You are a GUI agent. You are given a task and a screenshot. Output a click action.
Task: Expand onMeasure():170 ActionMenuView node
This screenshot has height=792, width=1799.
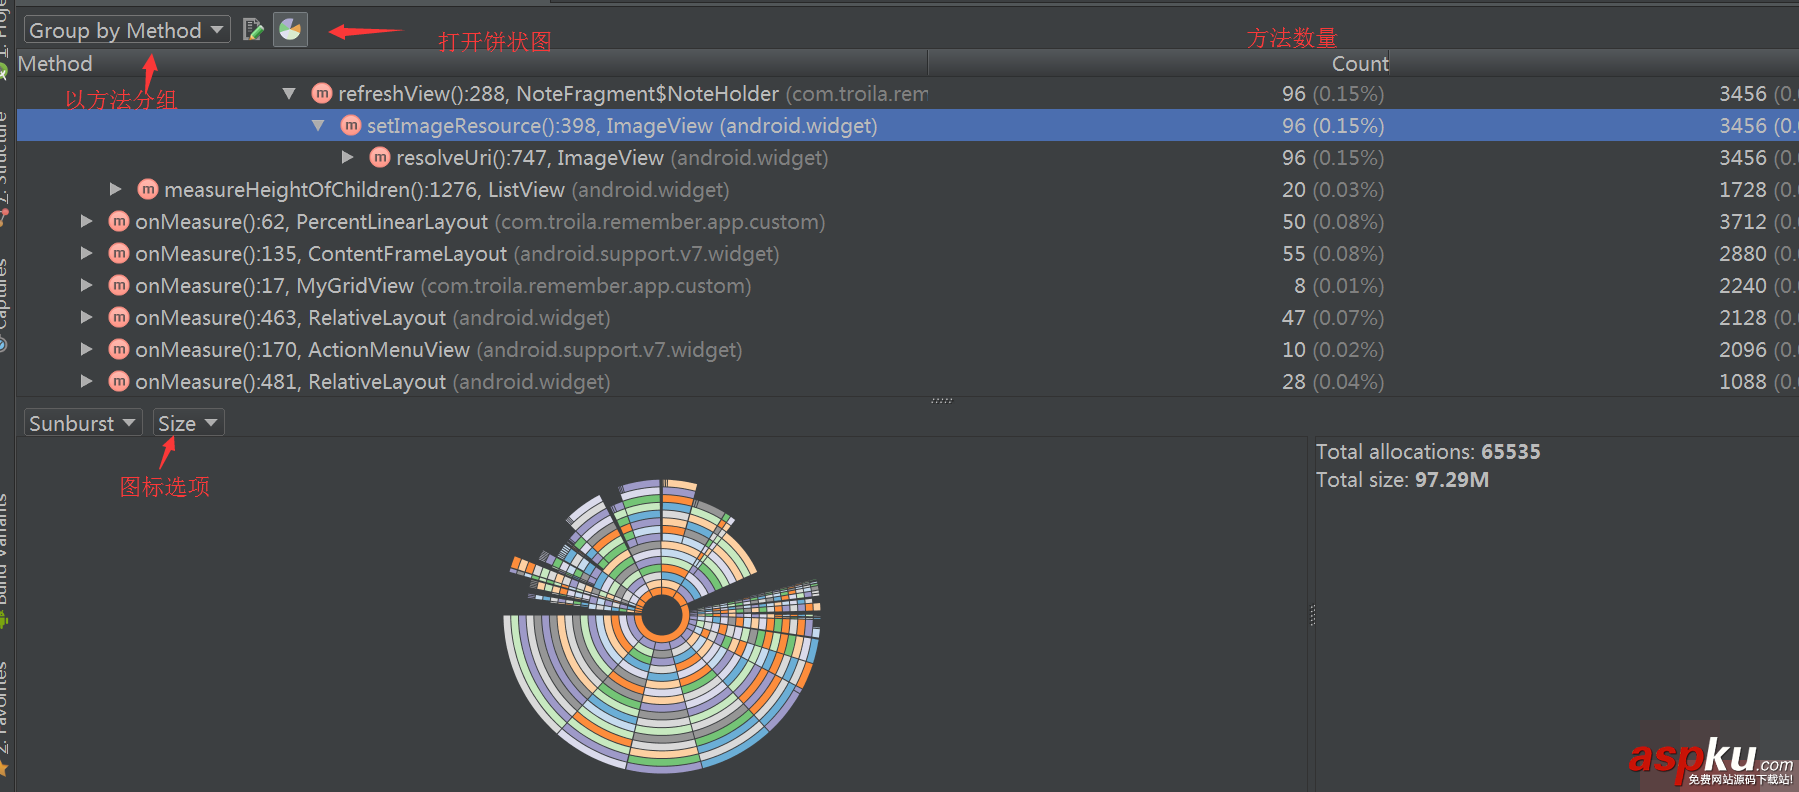pos(86,349)
